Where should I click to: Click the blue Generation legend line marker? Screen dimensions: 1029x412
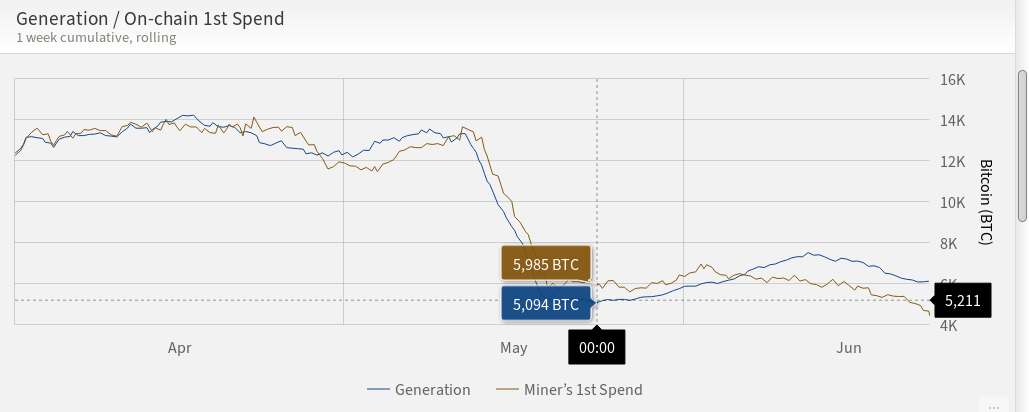pos(378,390)
